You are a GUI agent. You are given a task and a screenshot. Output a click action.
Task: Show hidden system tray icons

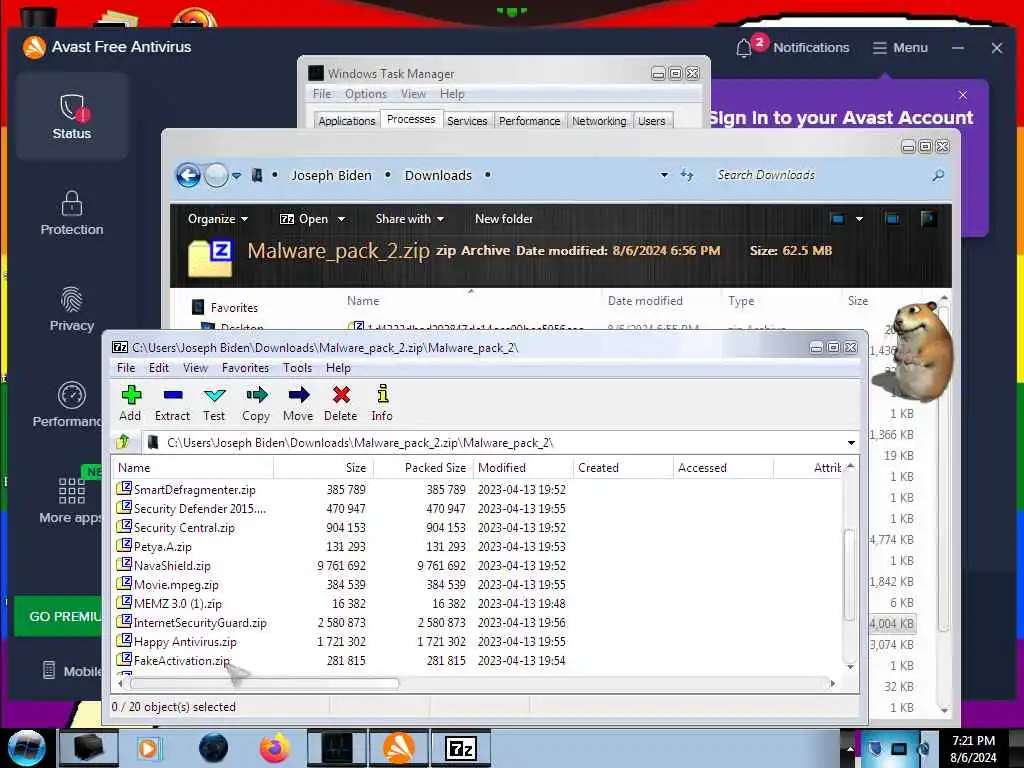(850, 749)
